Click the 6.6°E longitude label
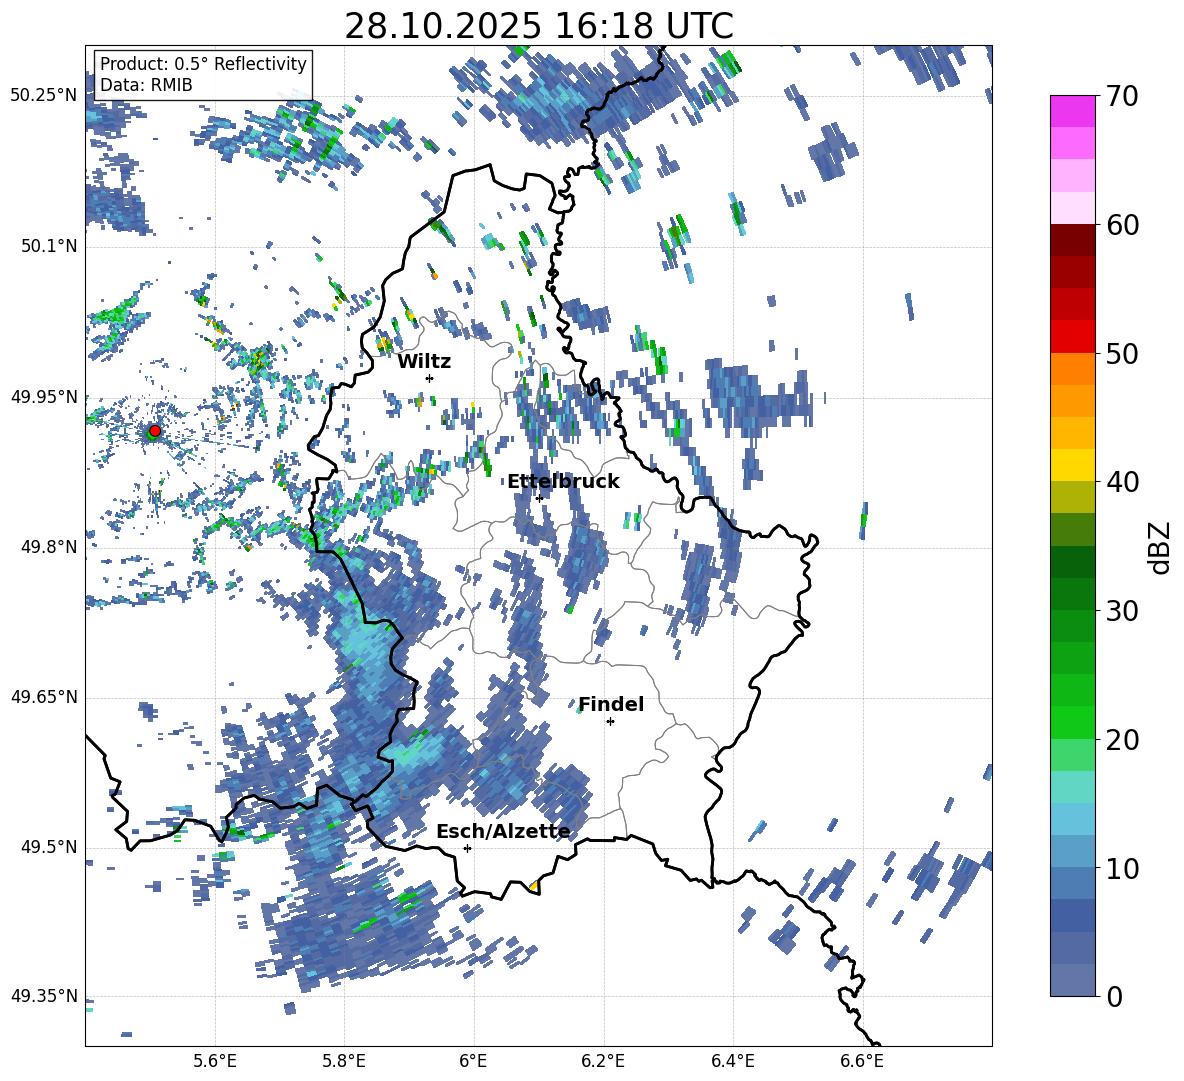The height and width of the screenshot is (1081, 1184). (862, 1061)
